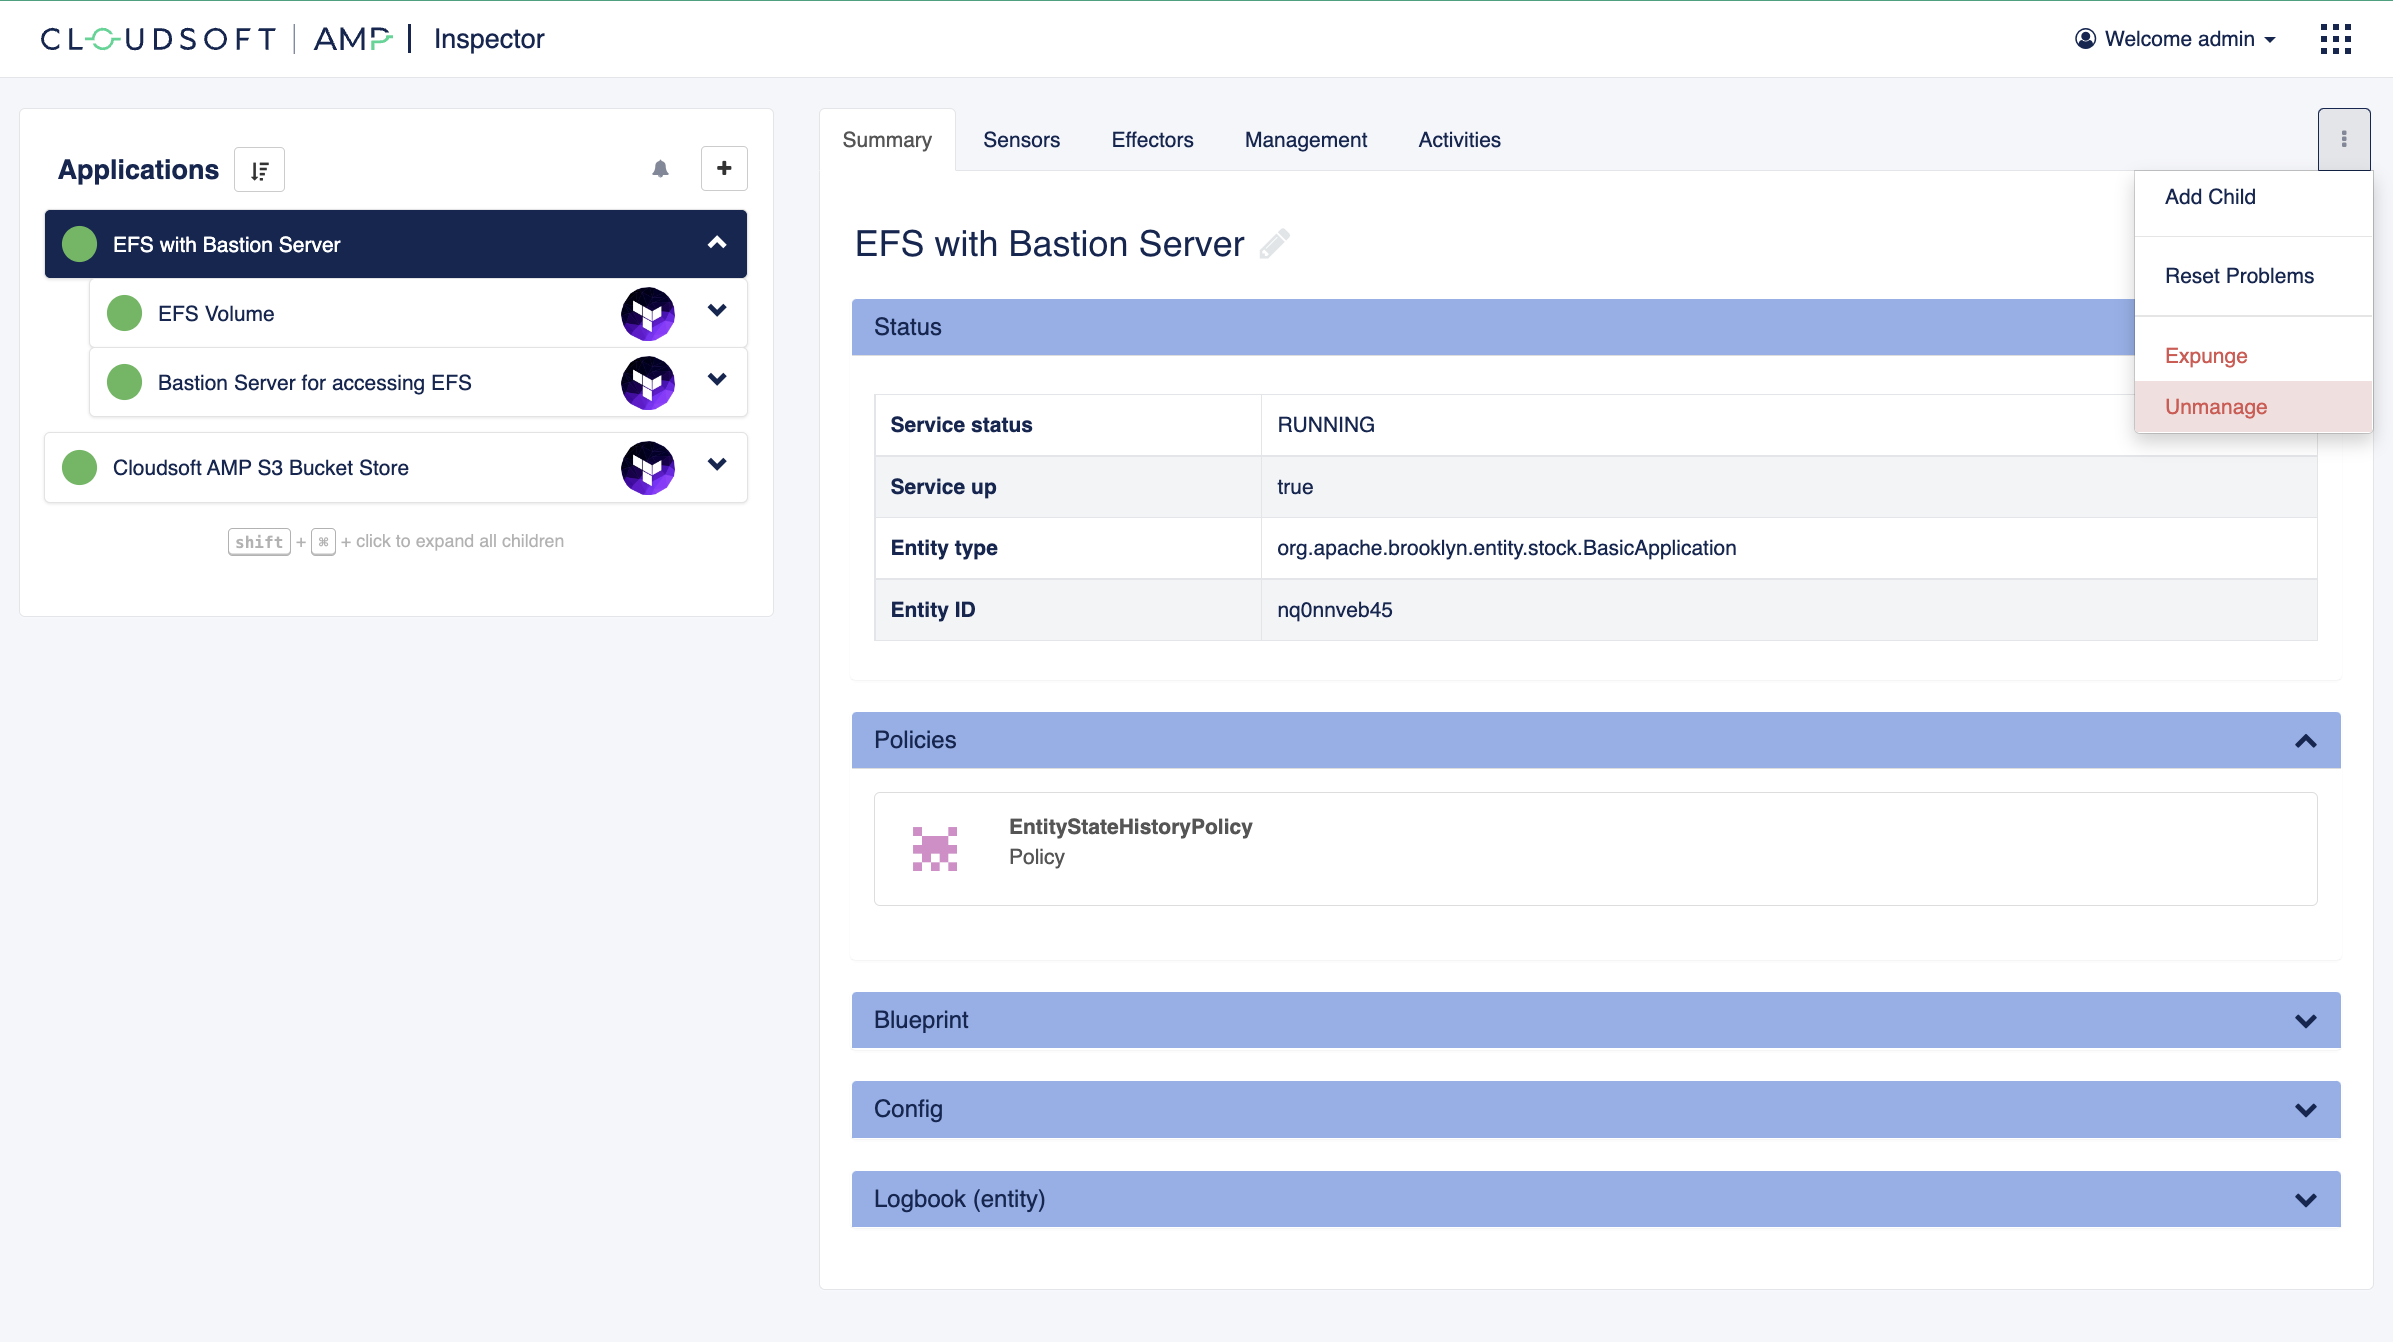
Task: Click the EntityStateHistoryPolicy pixel icon
Action: point(935,849)
